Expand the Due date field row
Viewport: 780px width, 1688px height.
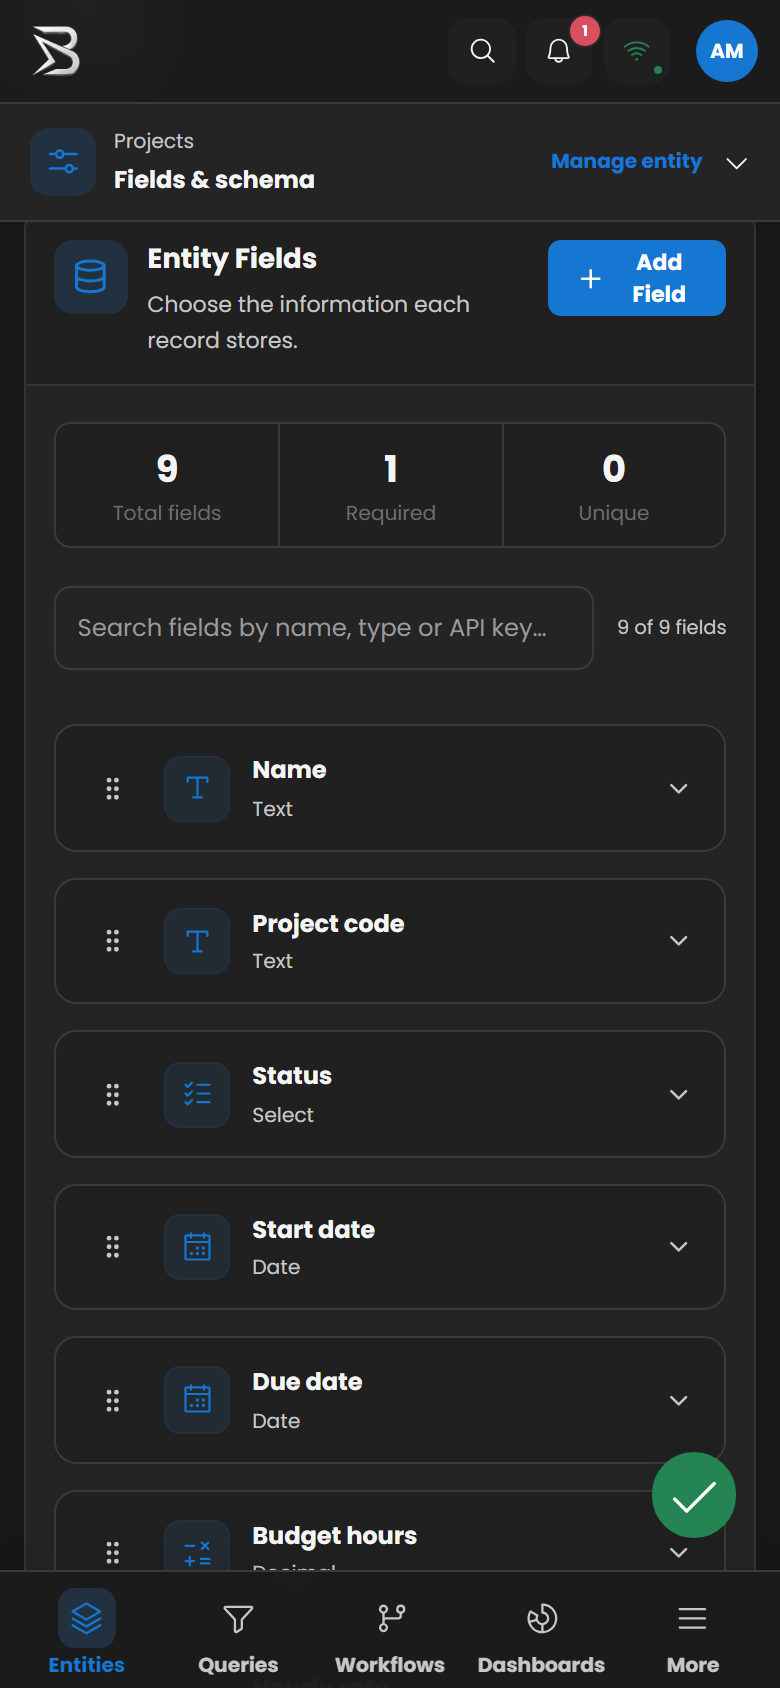678,1400
